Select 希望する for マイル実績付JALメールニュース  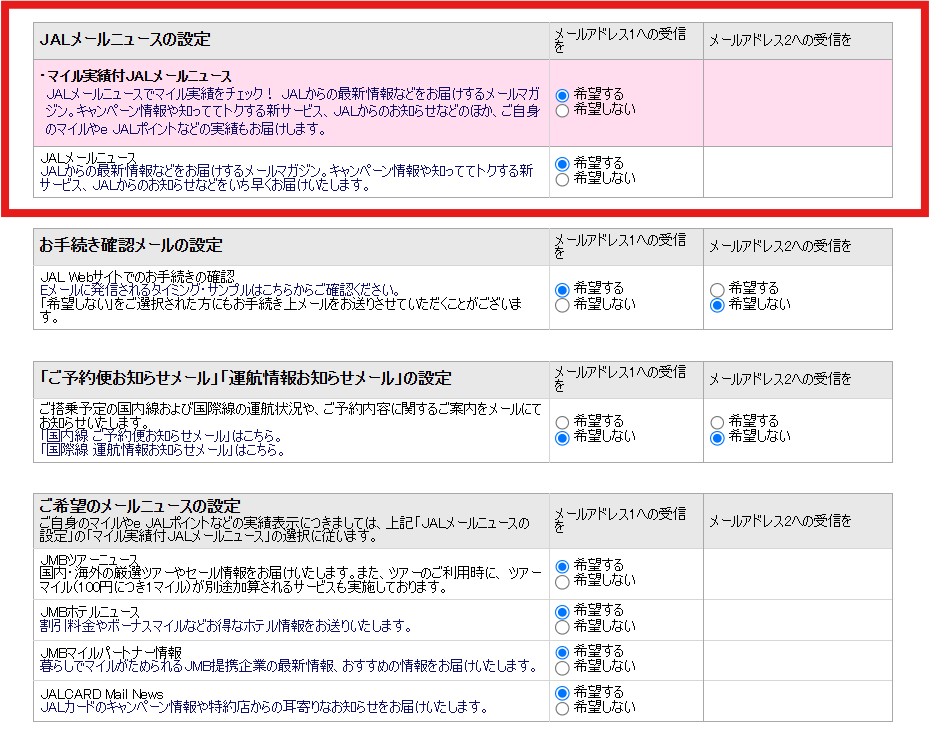pos(562,95)
